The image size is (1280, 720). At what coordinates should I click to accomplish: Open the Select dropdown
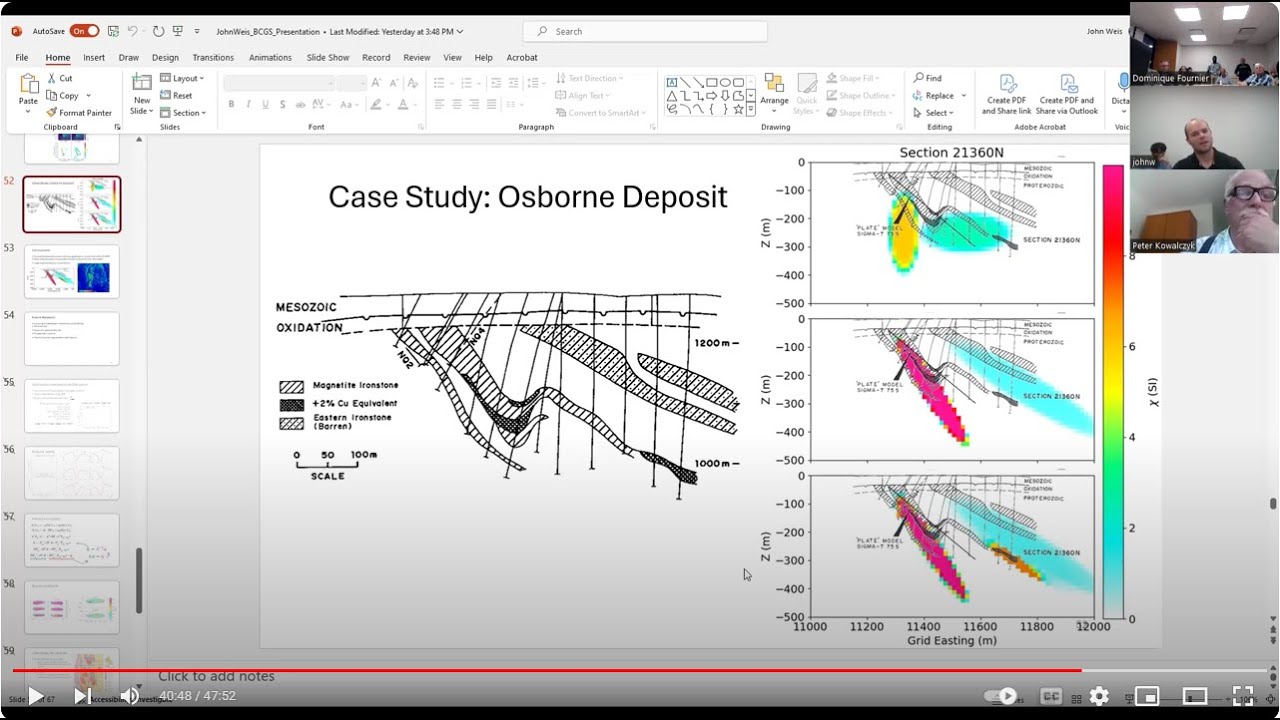click(x=933, y=113)
